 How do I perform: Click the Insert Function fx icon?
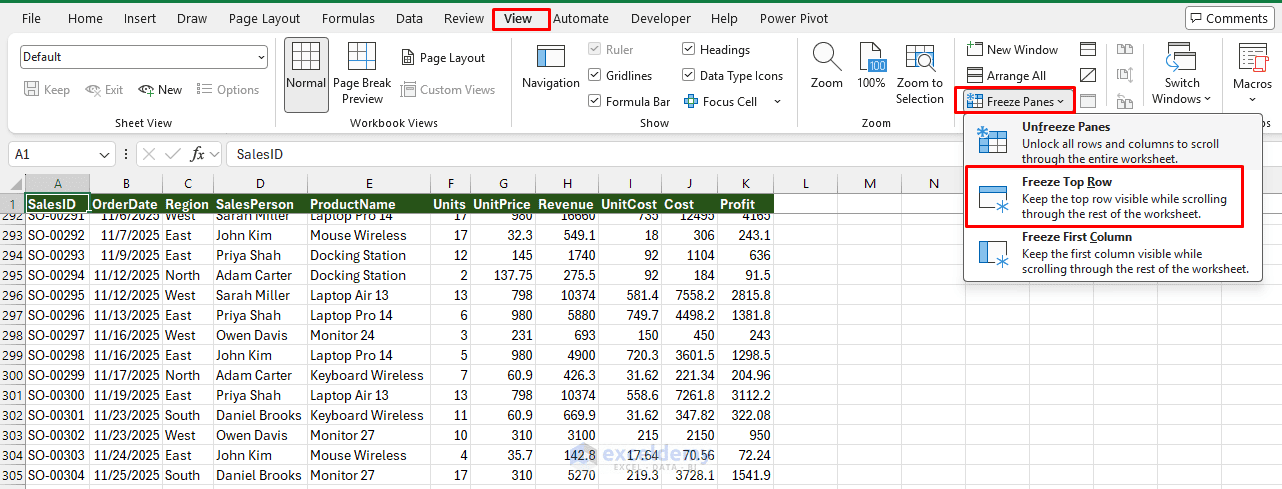198,154
